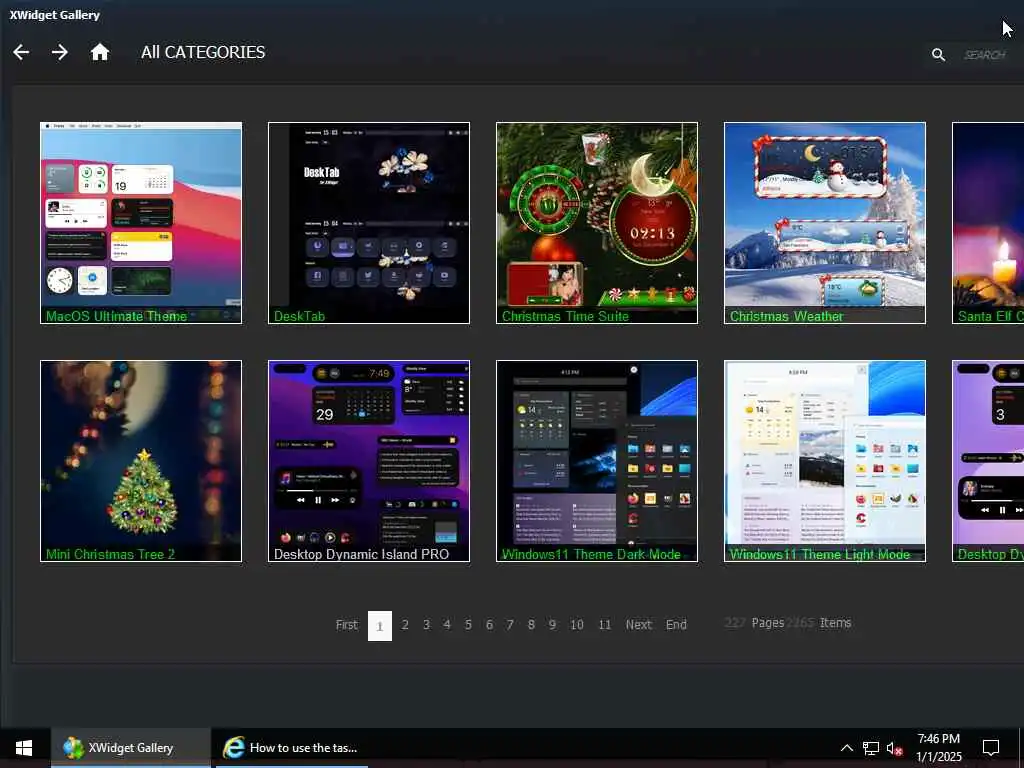The width and height of the screenshot is (1024, 768).
Task: Go to the End page
Action: tap(677, 625)
